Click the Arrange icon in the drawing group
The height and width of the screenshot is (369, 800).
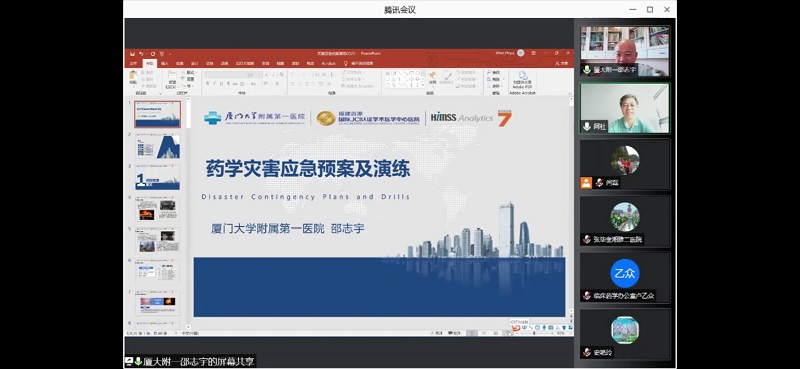coord(432,77)
